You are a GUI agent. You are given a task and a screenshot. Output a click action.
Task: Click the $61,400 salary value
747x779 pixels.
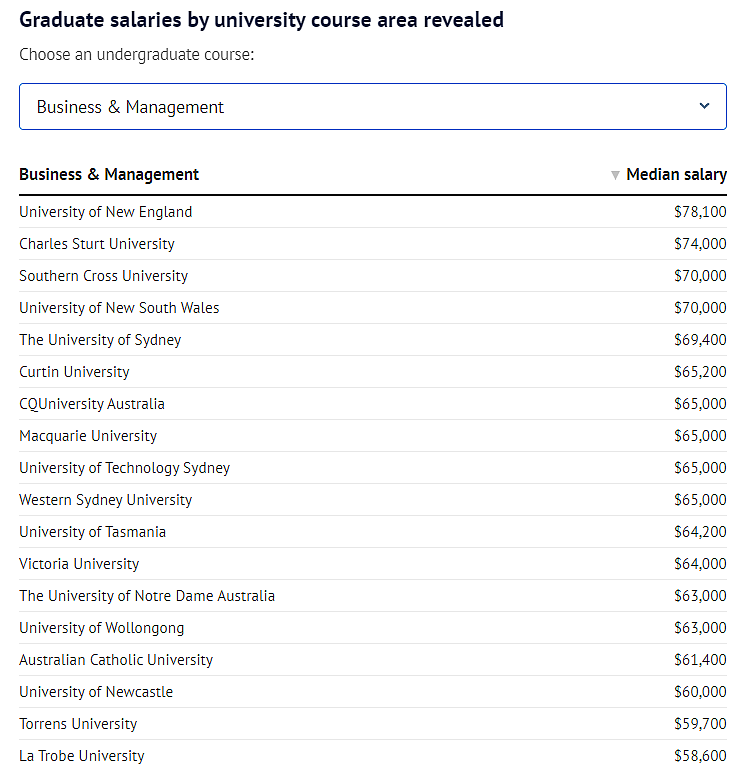(700, 660)
